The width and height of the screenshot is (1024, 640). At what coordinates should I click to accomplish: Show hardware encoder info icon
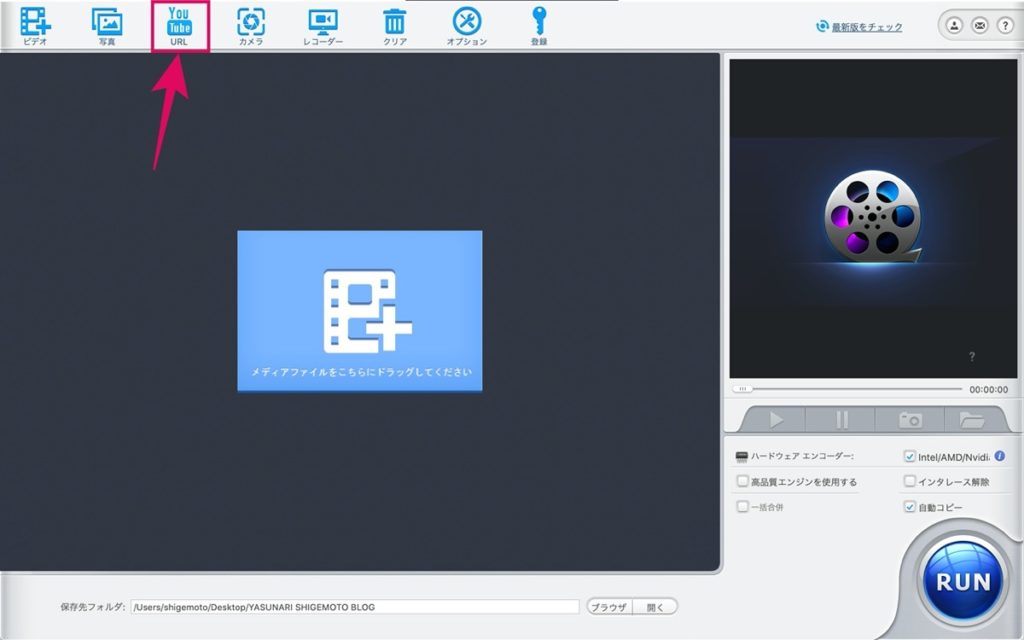tap(1000, 456)
